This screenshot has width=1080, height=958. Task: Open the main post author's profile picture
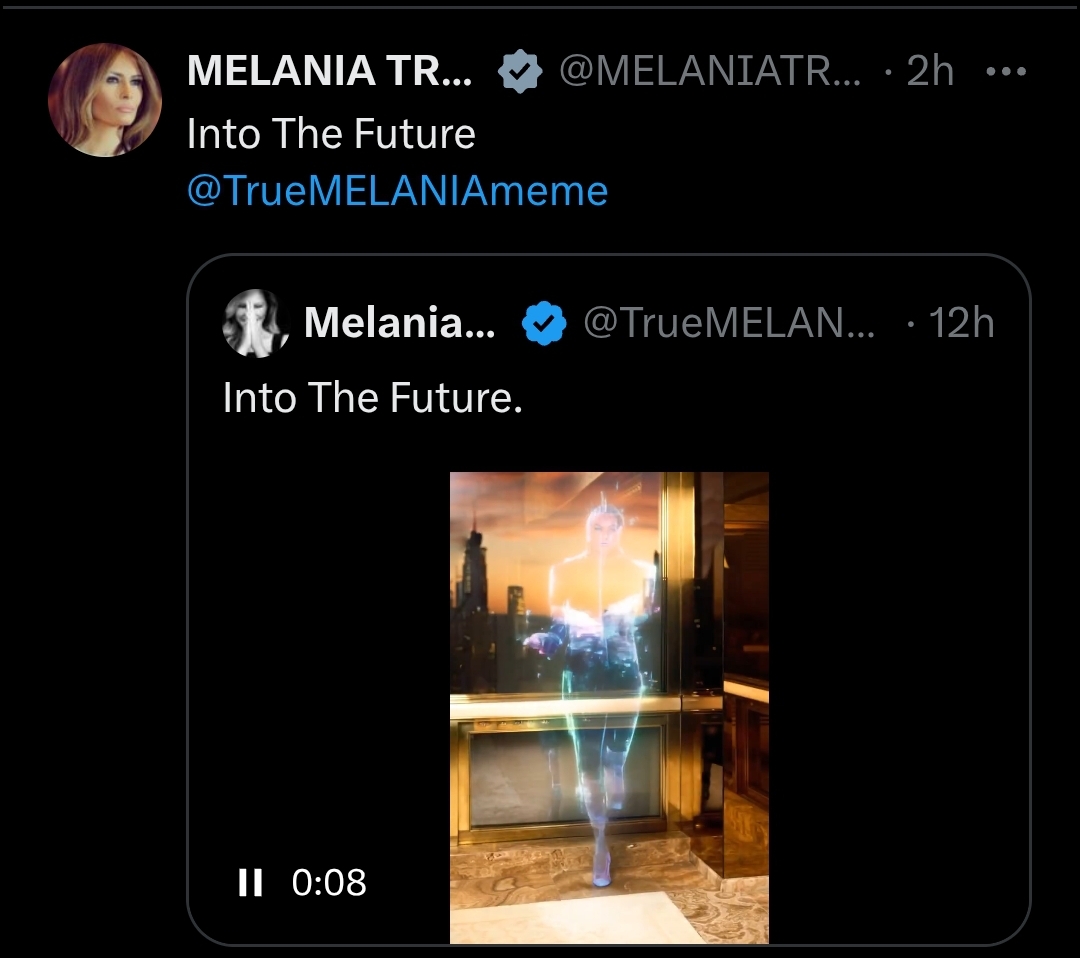[x=105, y=100]
